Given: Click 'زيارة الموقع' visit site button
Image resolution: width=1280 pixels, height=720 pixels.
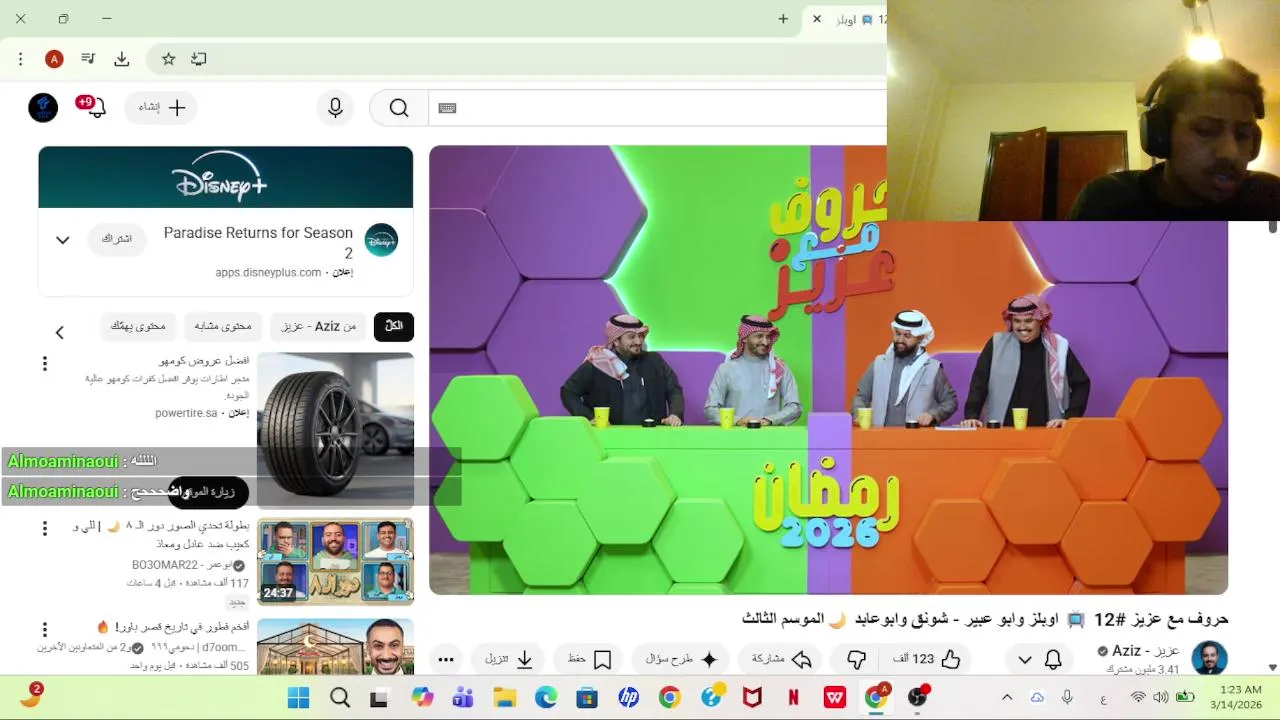Looking at the screenshot, I should (208, 491).
